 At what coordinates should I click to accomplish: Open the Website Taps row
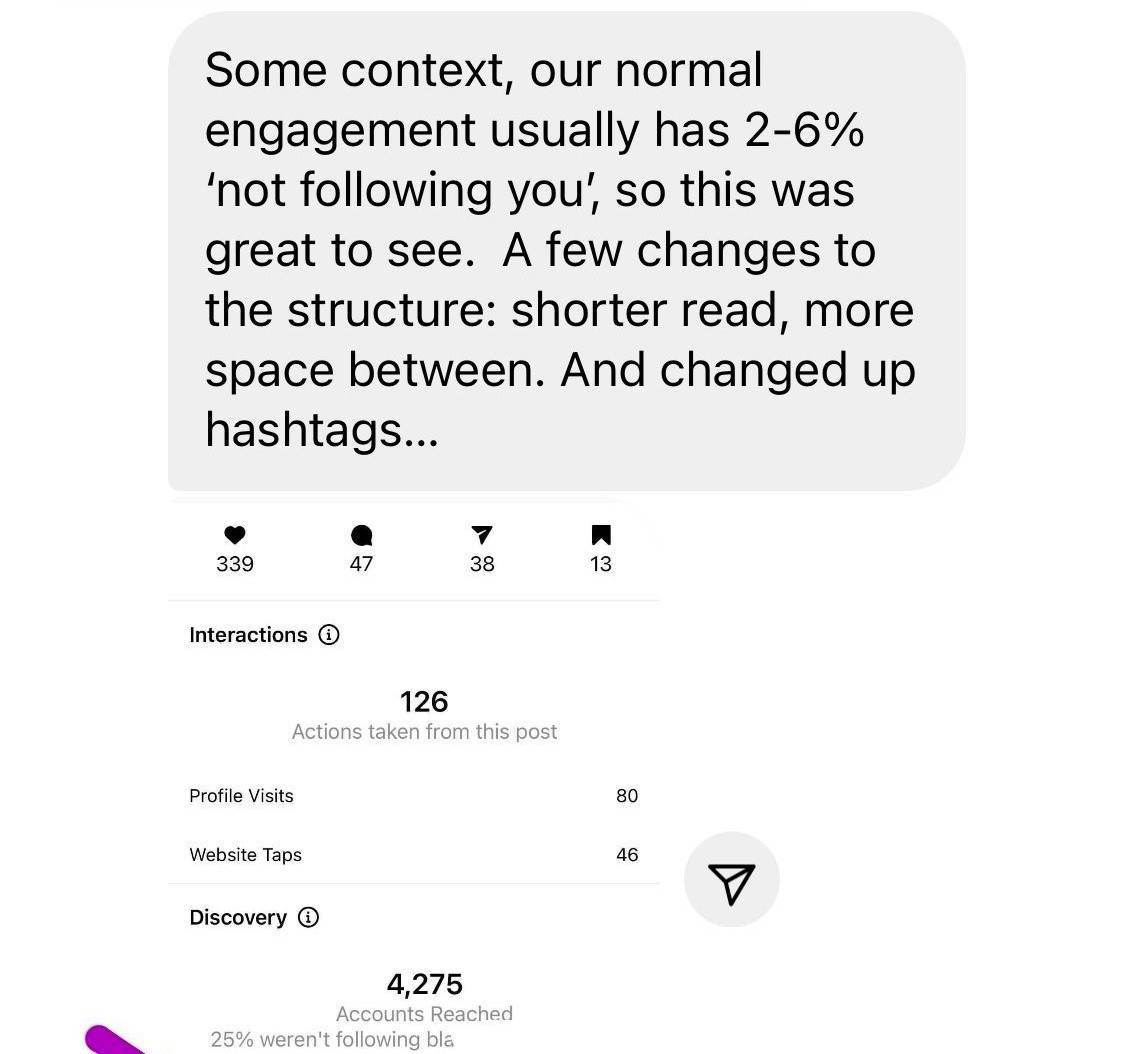(413, 855)
